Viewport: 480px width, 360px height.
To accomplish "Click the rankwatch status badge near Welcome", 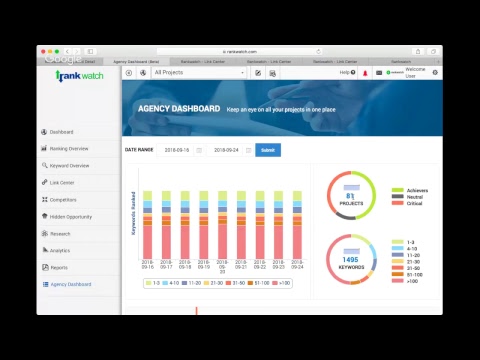I will 395,72.
